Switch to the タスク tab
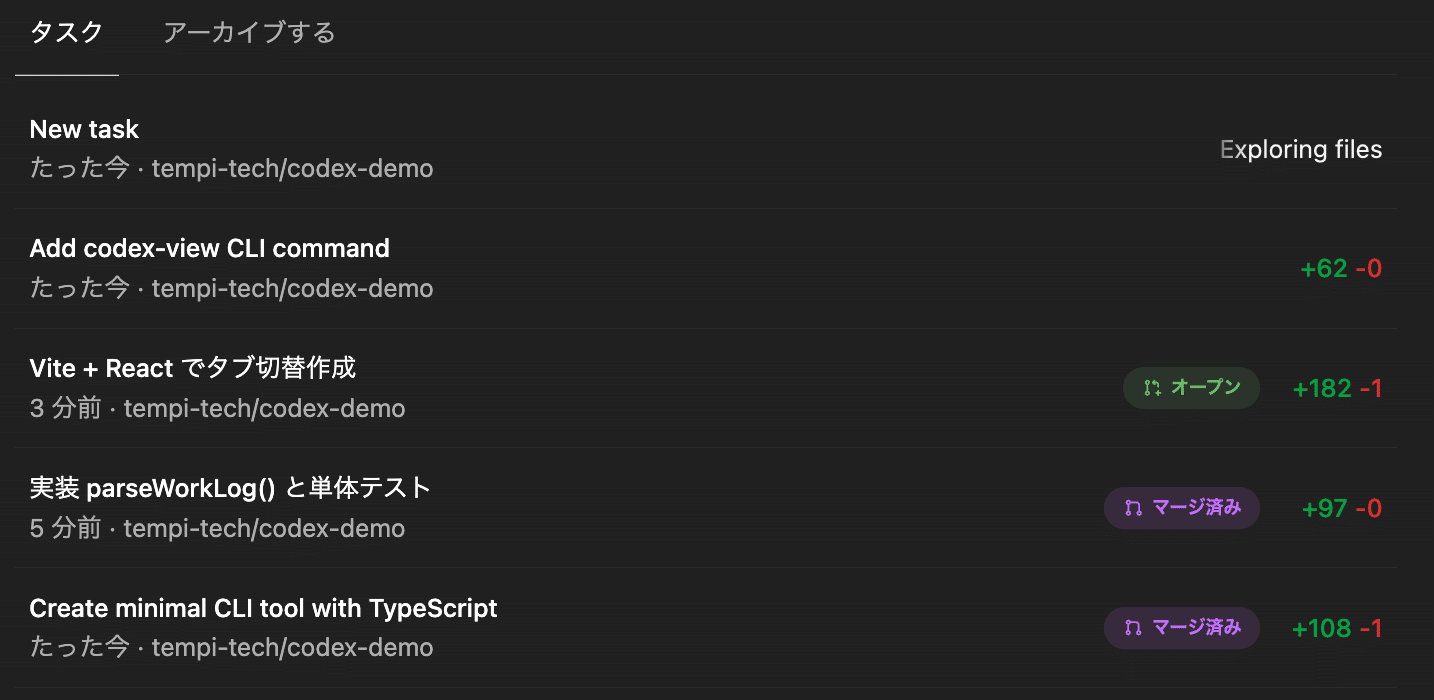The image size is (1434, 700). [x=67, y=33]
